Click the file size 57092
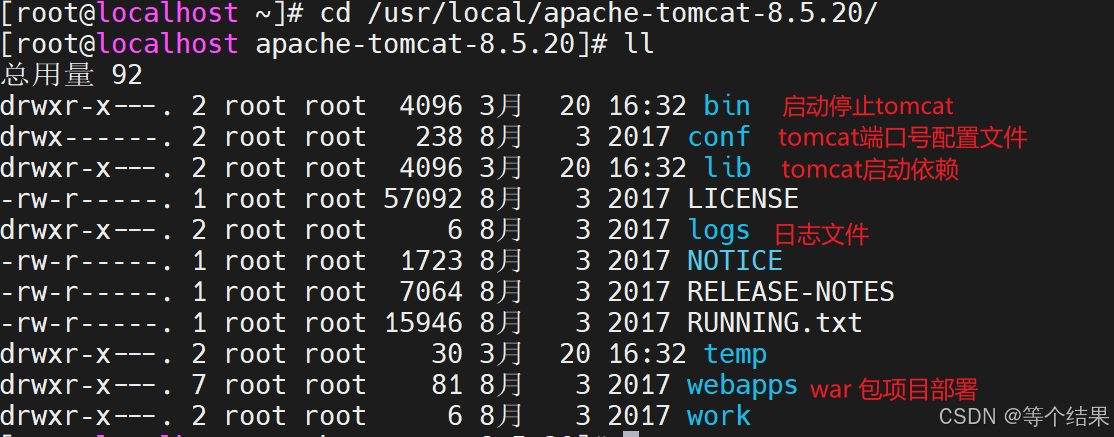Image resolution: width=1114 pixels, height=437 pixels. [423, 198]
